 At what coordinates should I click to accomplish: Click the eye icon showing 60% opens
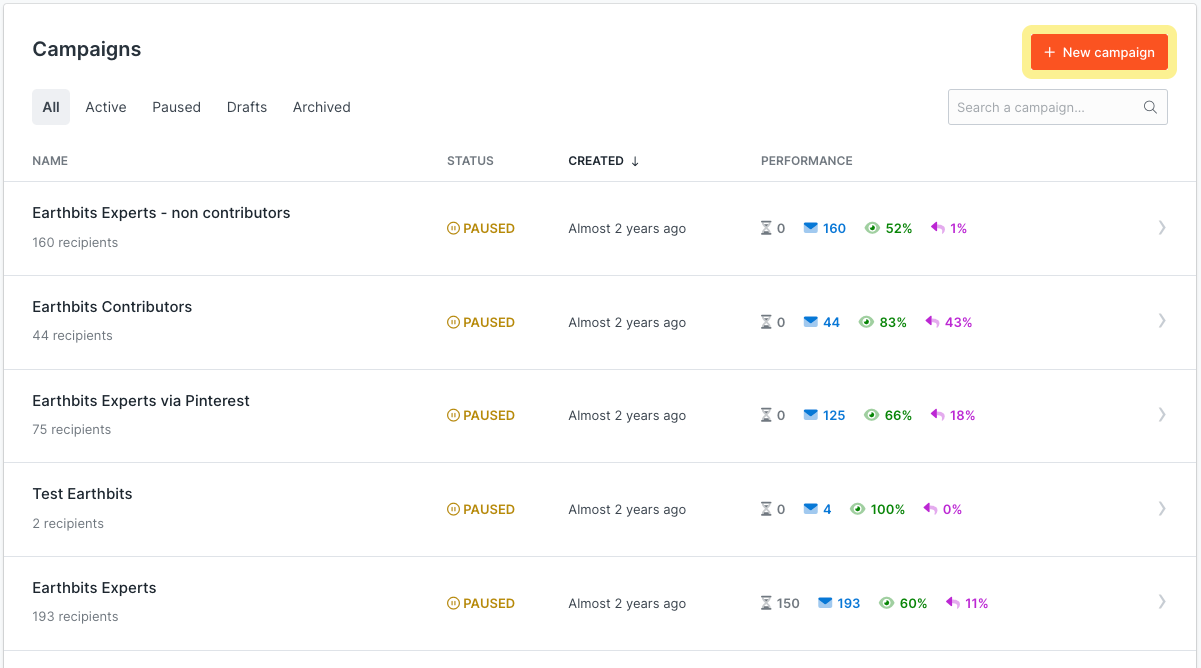886,603
